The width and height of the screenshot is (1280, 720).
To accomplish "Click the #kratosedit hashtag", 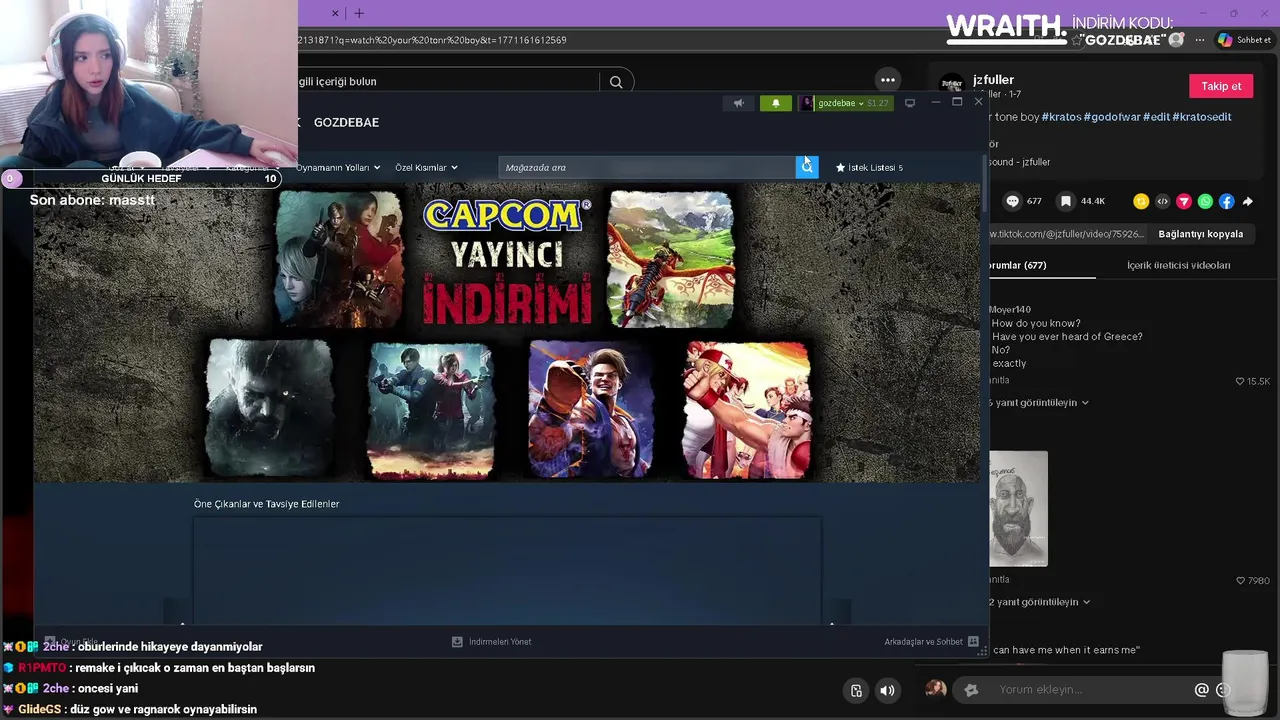I will click(1201, 117).
